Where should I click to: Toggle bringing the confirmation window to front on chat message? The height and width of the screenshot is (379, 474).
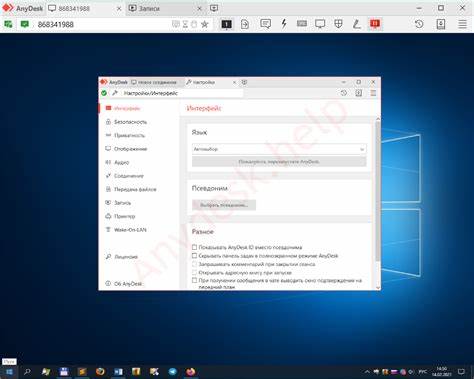(194, 281)
